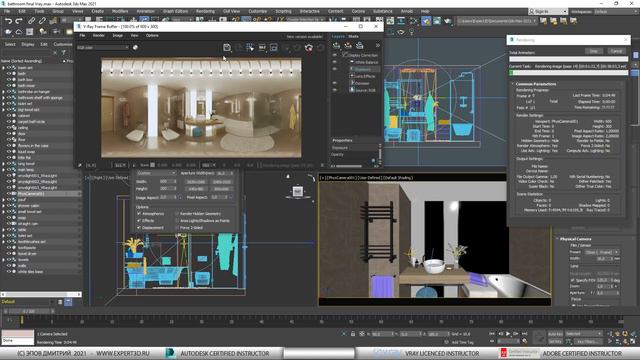
Task: Click the double-arrow expand icon in Layers panel
Action: (378, 45)
